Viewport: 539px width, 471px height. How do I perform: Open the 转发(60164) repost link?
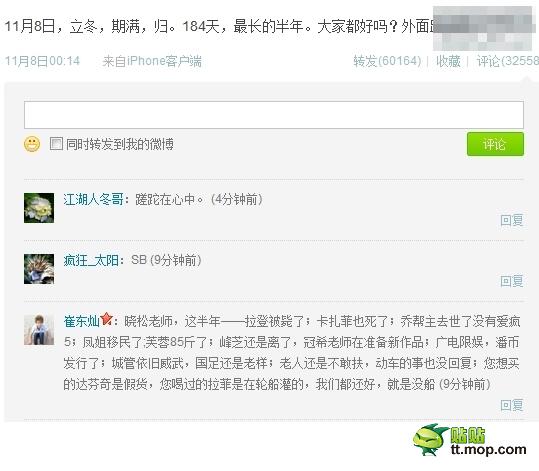[387, 61]
